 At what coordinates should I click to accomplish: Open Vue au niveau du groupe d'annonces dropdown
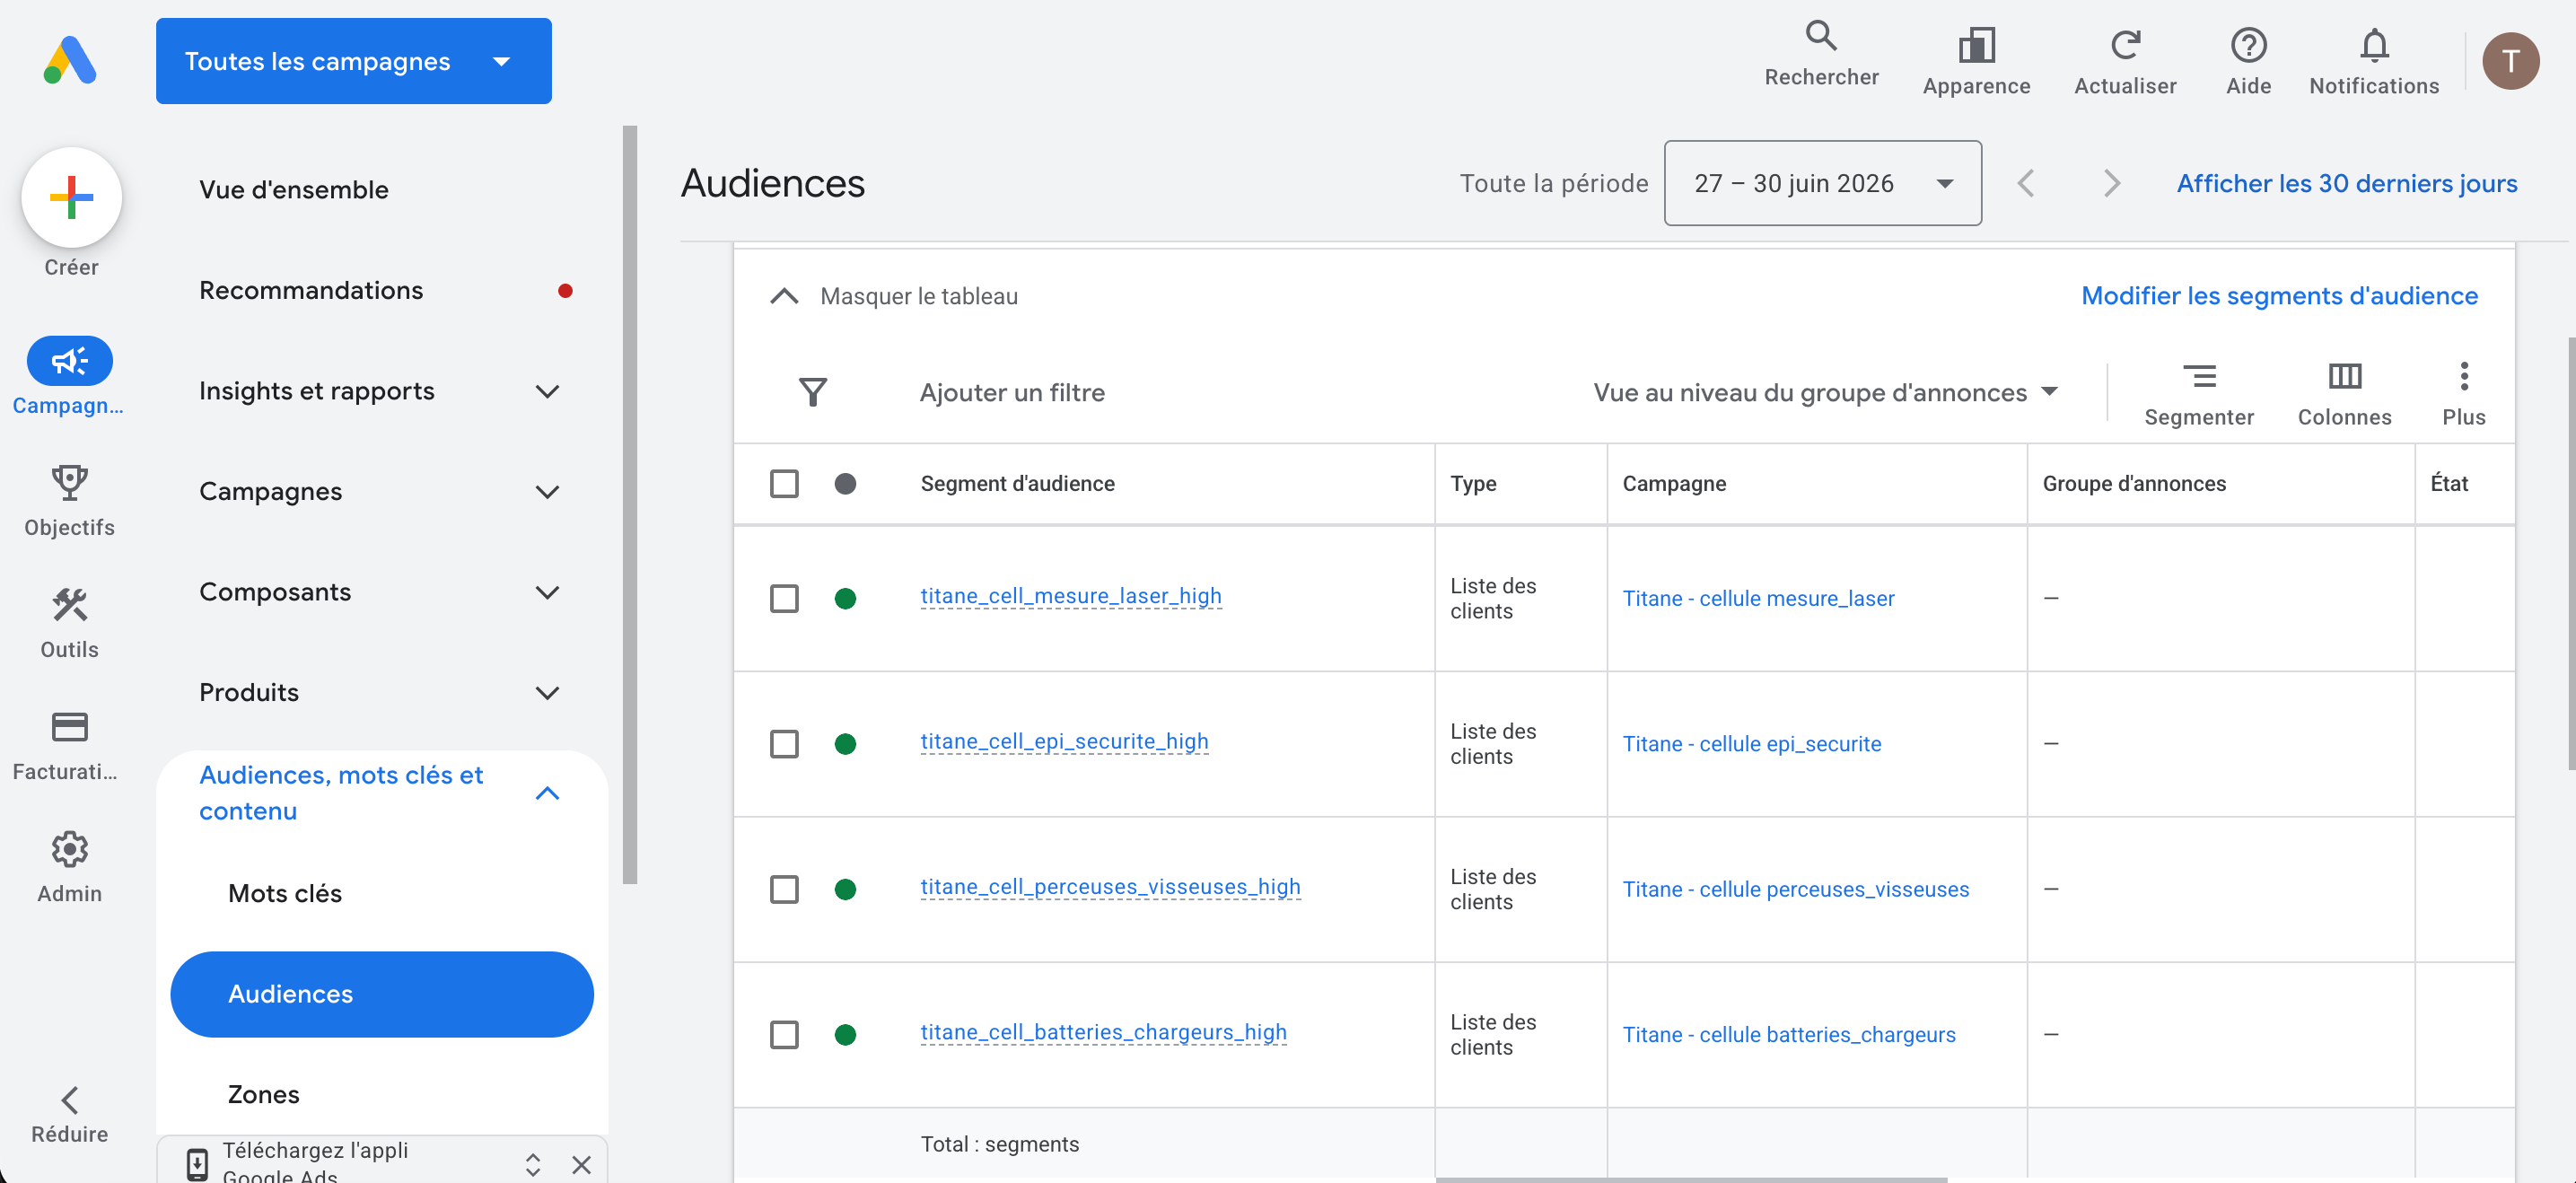pyautogui.click(x=1824, y=393)
